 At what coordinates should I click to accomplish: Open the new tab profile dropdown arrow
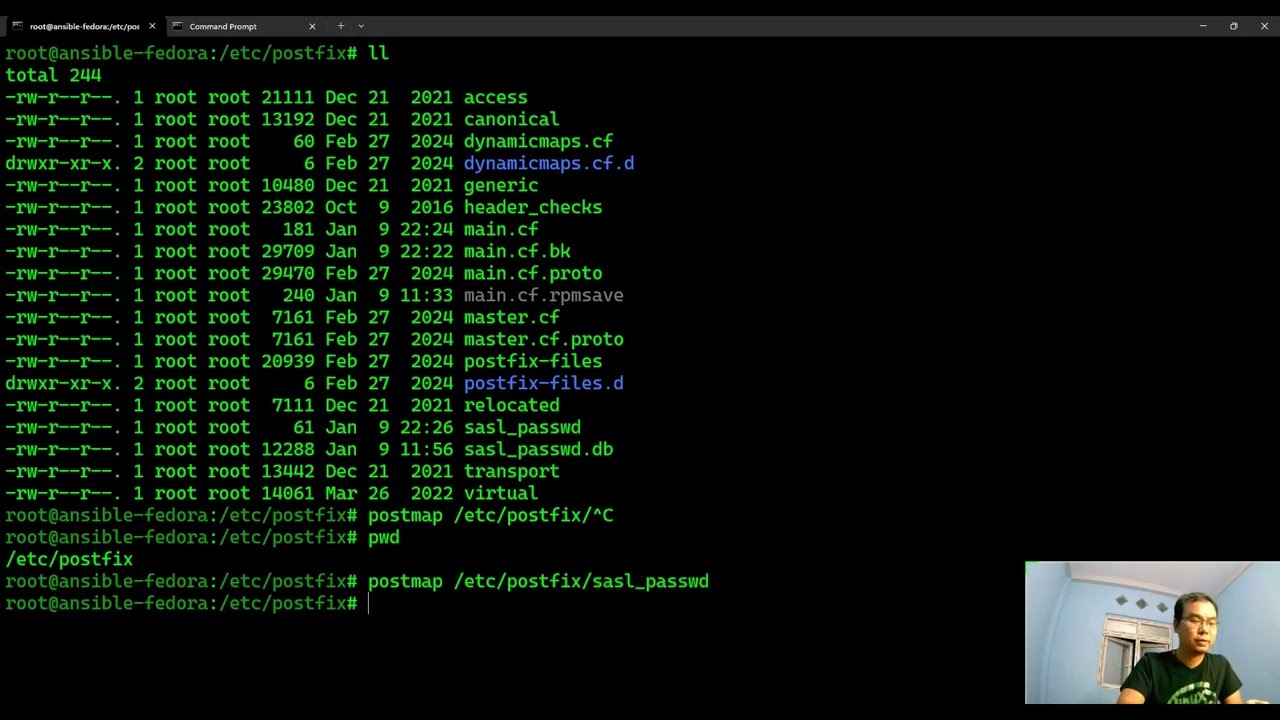361,26
